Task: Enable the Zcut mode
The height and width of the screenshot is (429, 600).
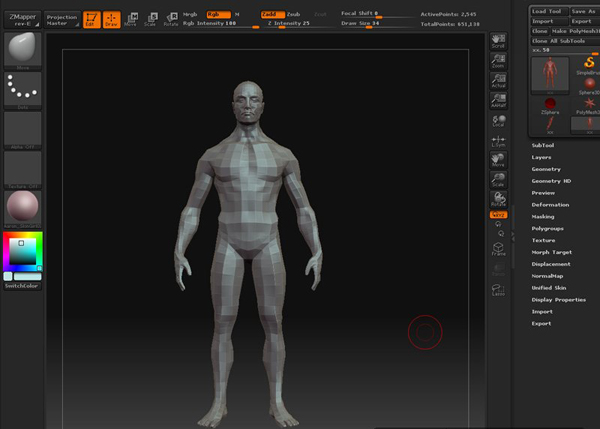Action: 320,14
